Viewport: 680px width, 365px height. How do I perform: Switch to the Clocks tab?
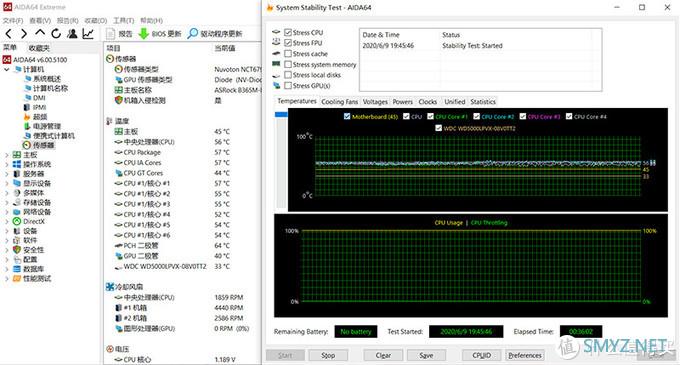click(428, 102)
